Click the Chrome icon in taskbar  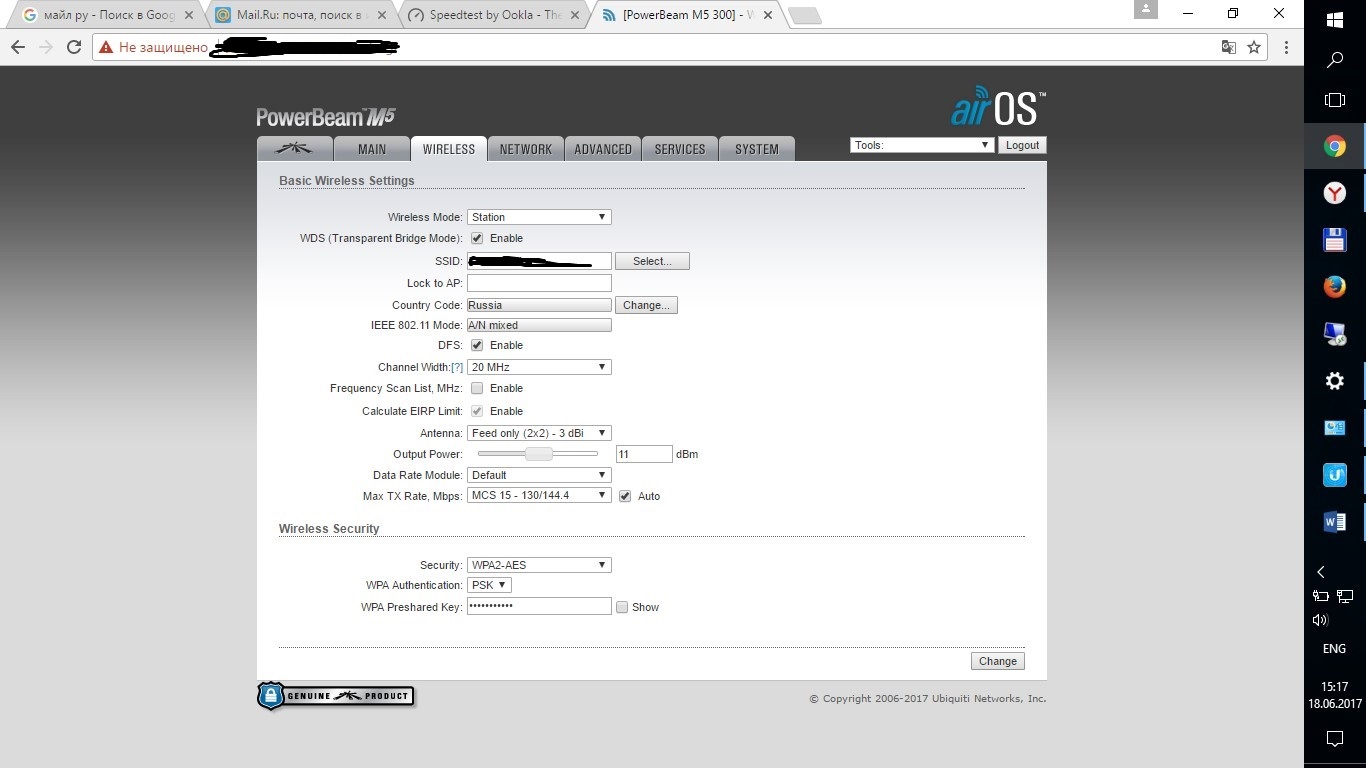[1334, 147]
